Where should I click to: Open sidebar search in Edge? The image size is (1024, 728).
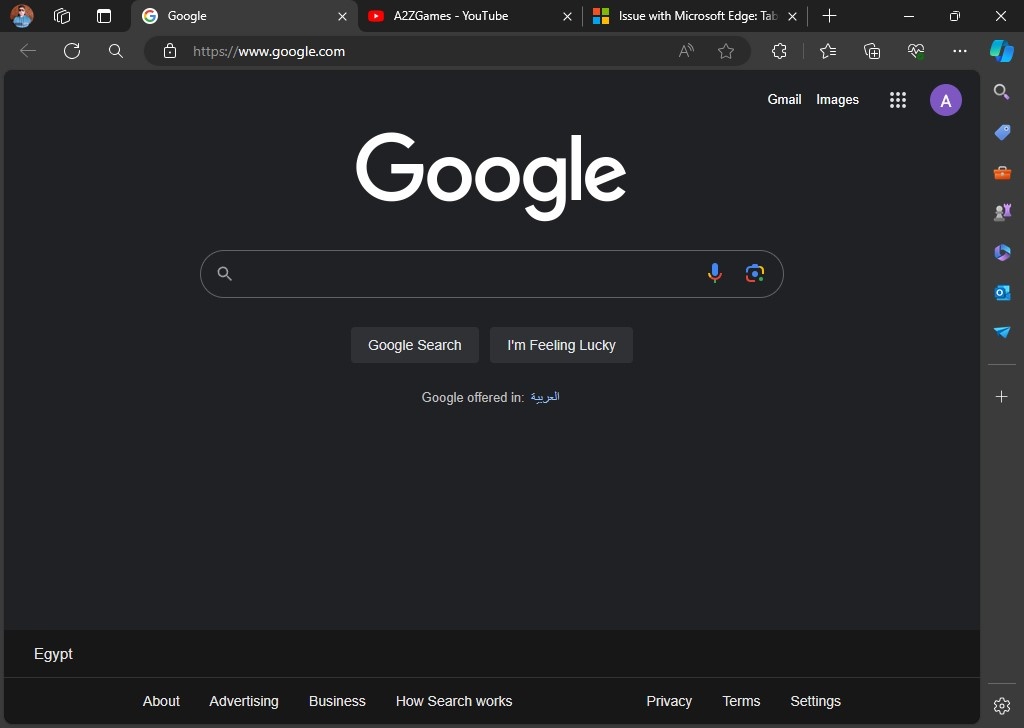coord(1002,92)
